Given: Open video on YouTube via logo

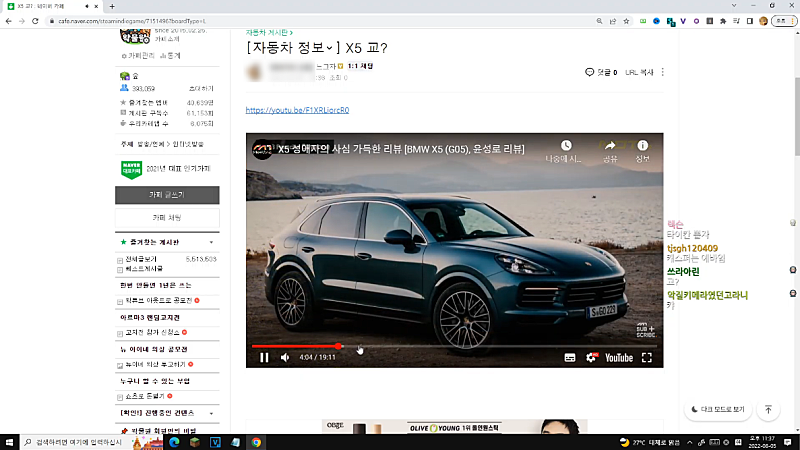Looking at the screenshot, I should (x=619, y=358).
